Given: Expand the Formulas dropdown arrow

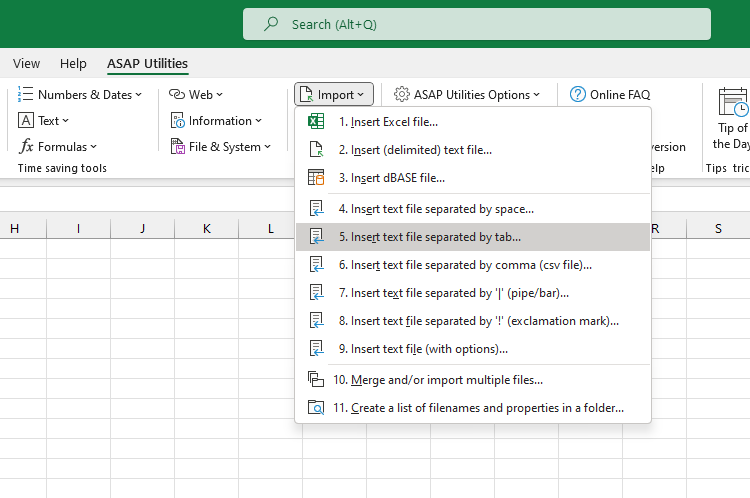Looking at the screenshot, I should pyautogui.click(x=94, y=147).
